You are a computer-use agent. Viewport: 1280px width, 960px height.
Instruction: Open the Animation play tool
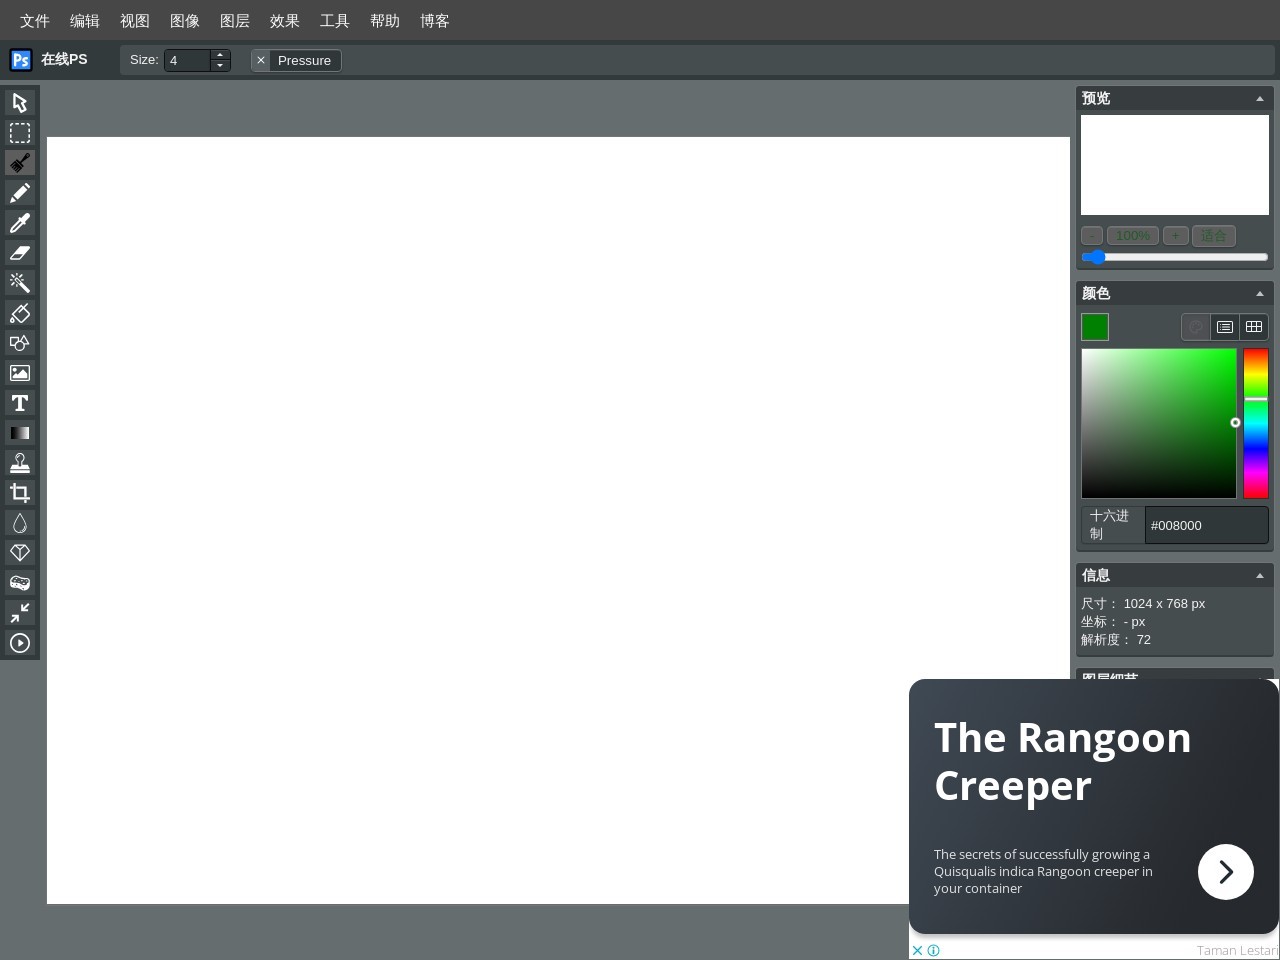click(x=20, y=643)
